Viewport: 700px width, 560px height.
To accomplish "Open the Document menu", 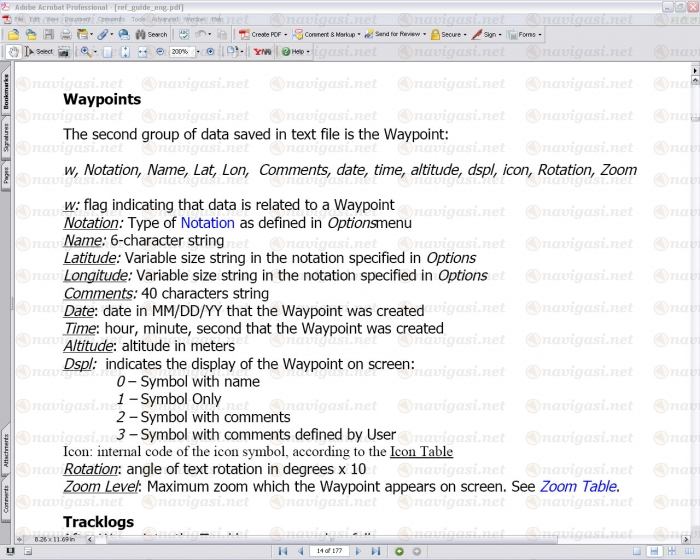I will 76,19.
